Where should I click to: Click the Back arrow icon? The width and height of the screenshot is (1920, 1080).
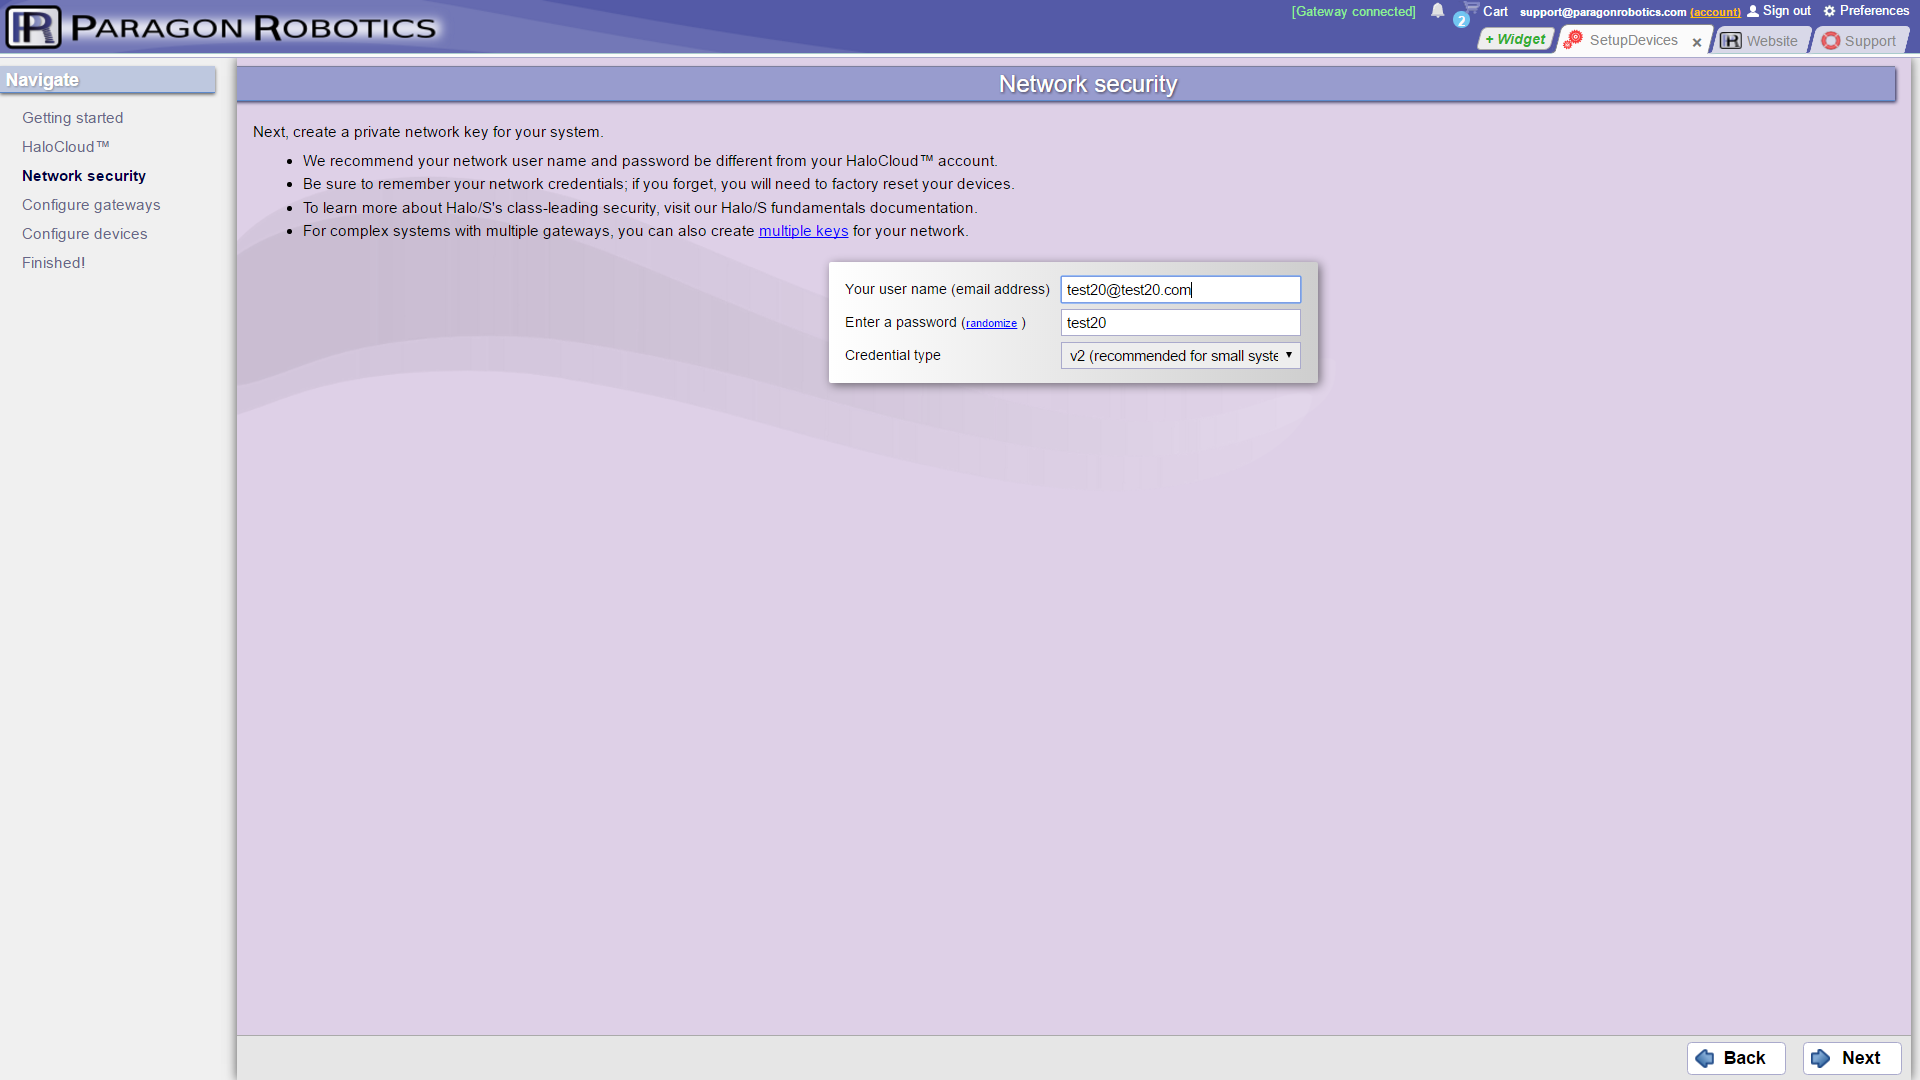(1705, 1058)
